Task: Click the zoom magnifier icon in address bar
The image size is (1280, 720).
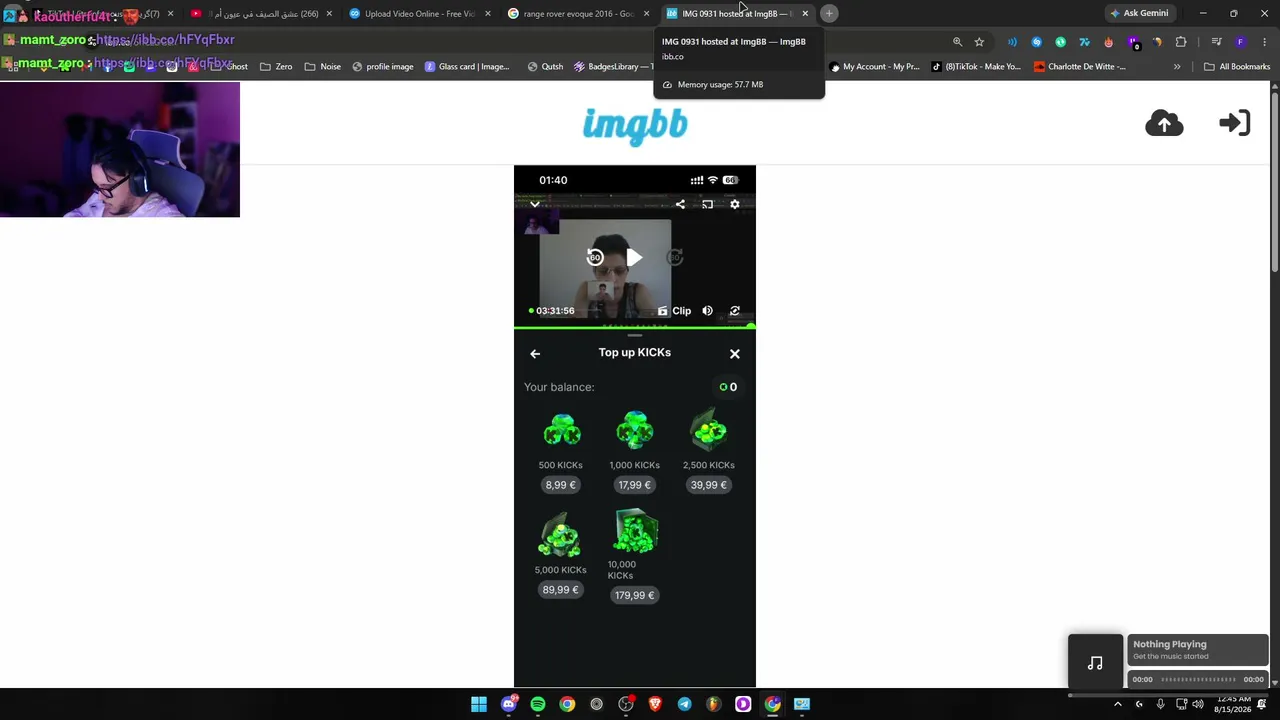Action: tap(957, 42)
